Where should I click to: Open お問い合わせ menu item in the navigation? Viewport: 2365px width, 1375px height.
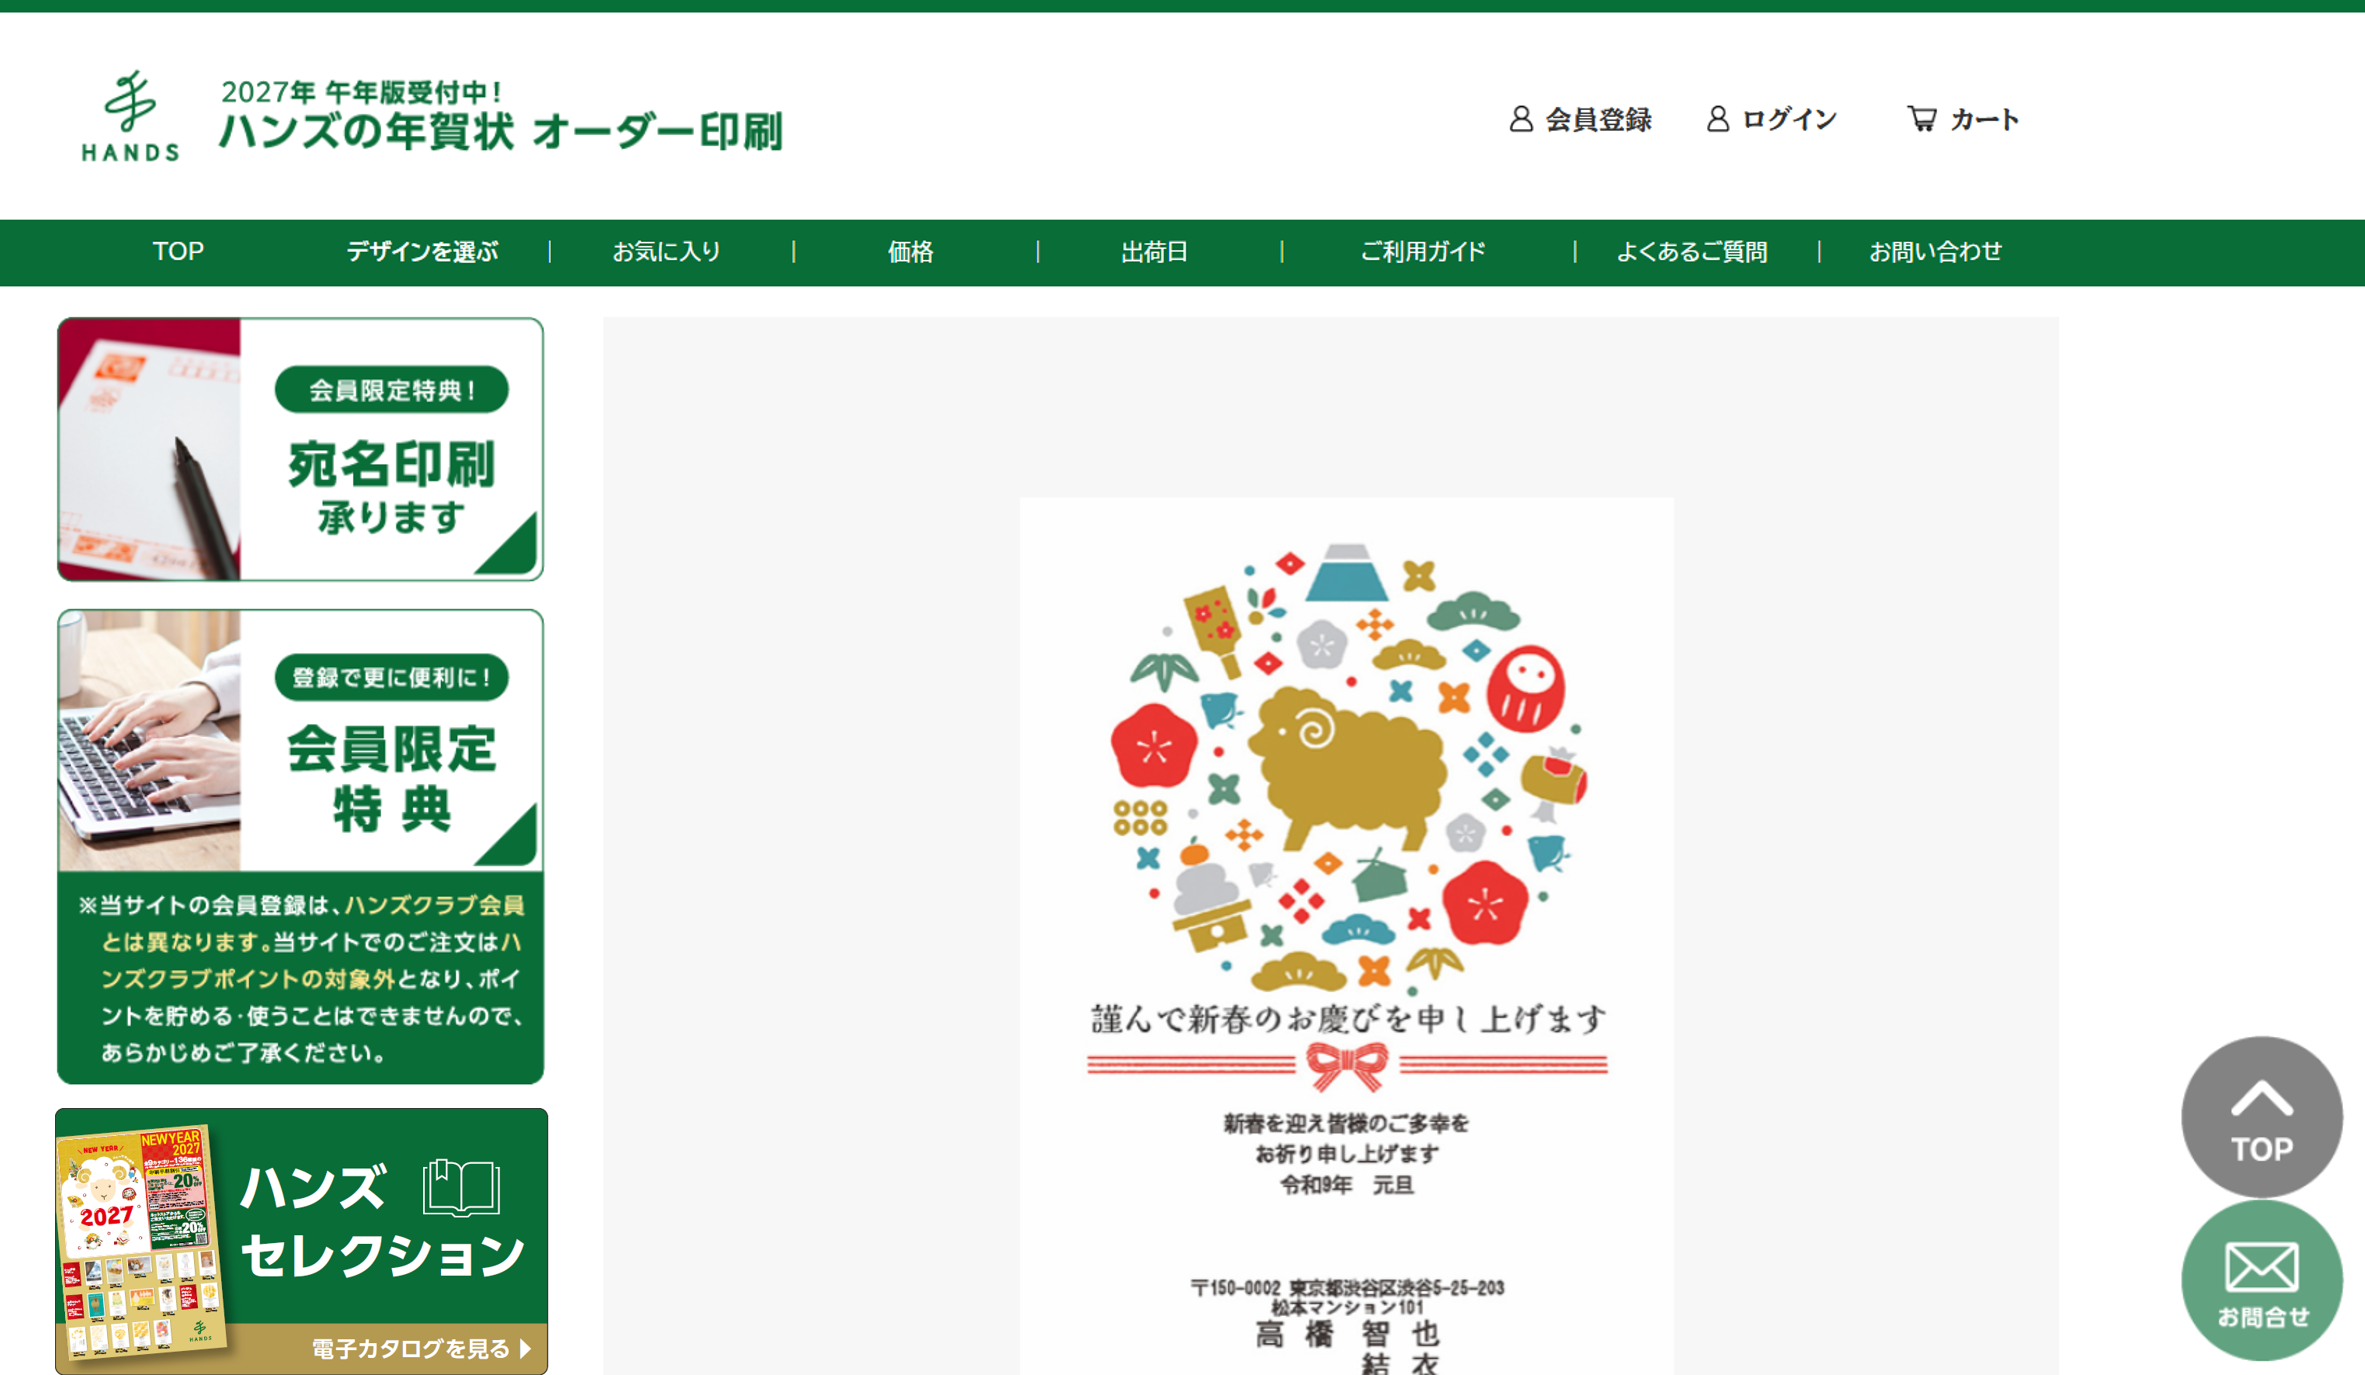(x=1936, y=252)
